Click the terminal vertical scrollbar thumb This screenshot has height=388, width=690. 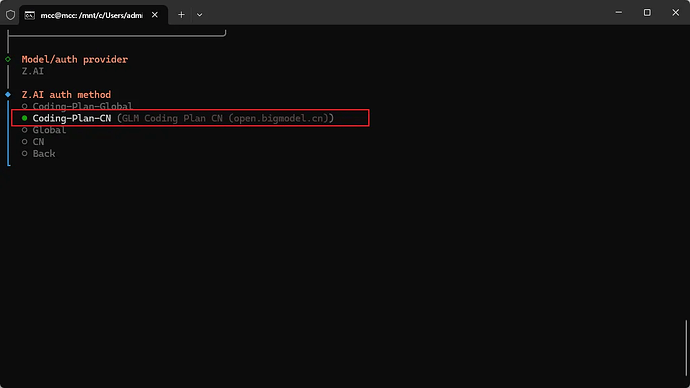[x=686, y=349]
